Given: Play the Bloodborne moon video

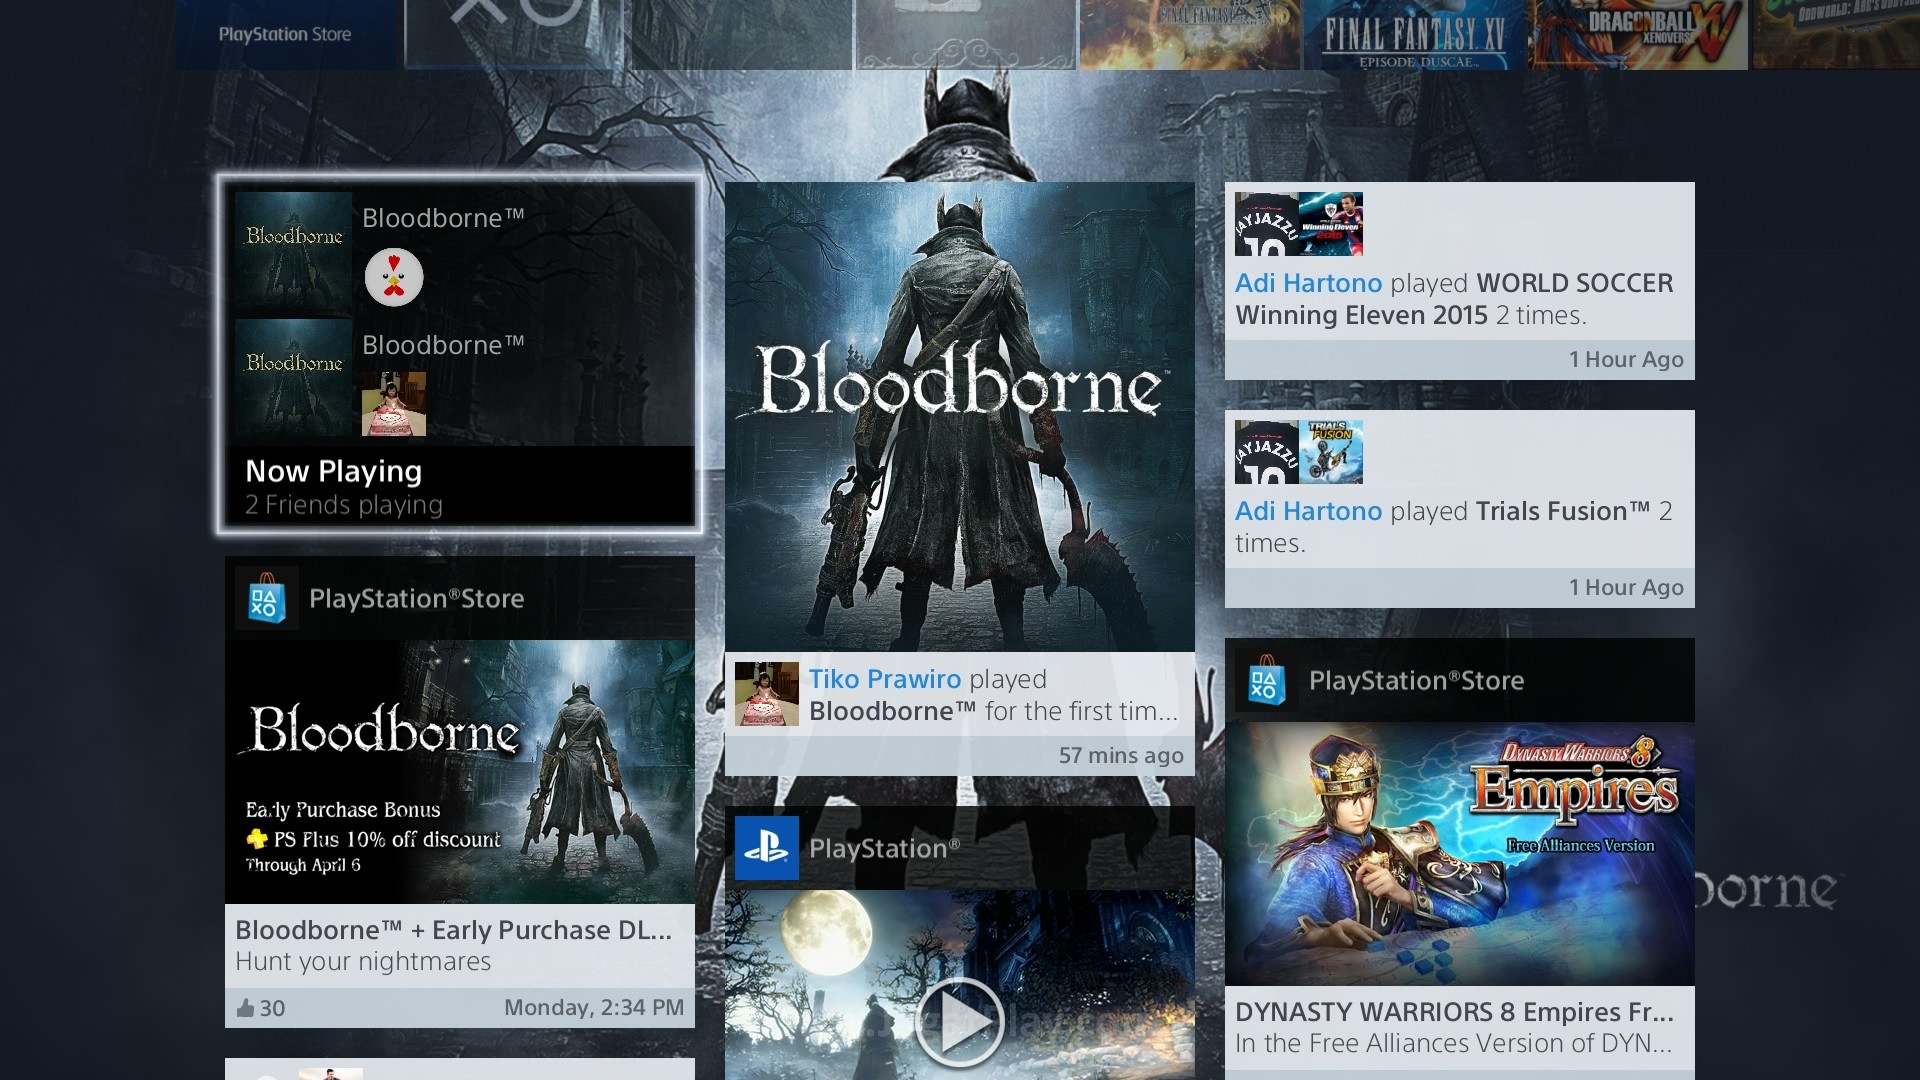Looking at the screenshot, I should click(959, 1022).
